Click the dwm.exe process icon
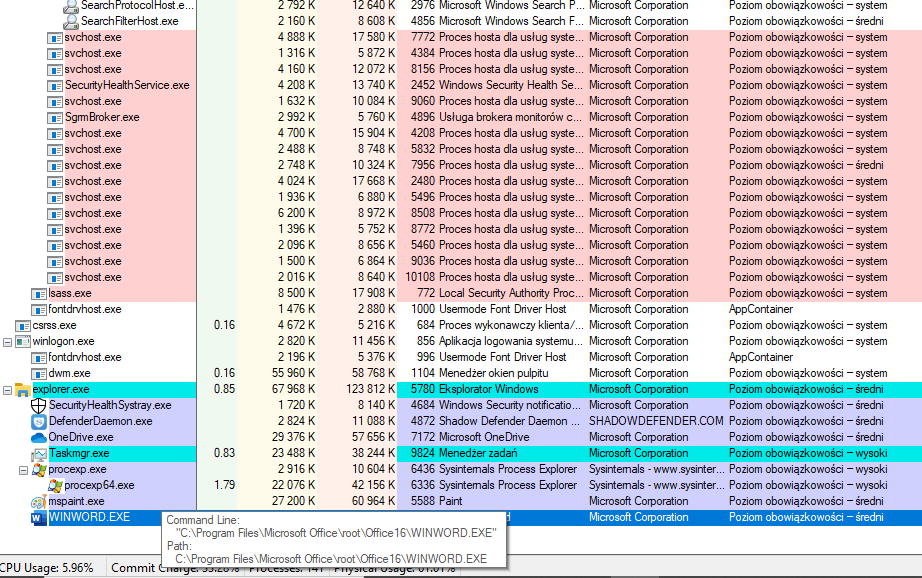This screenshot has height=578, width=922. [39, 373]
